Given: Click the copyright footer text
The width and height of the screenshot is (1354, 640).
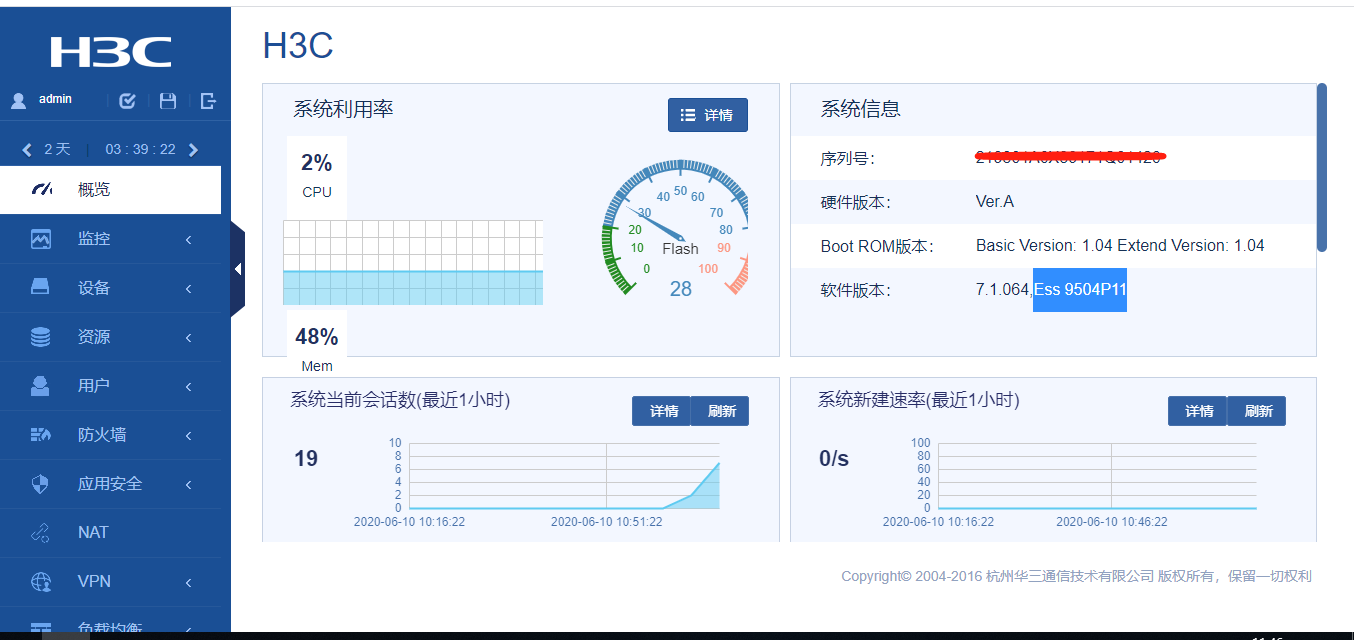Looking at the screenshot, I should (1076, 576).
